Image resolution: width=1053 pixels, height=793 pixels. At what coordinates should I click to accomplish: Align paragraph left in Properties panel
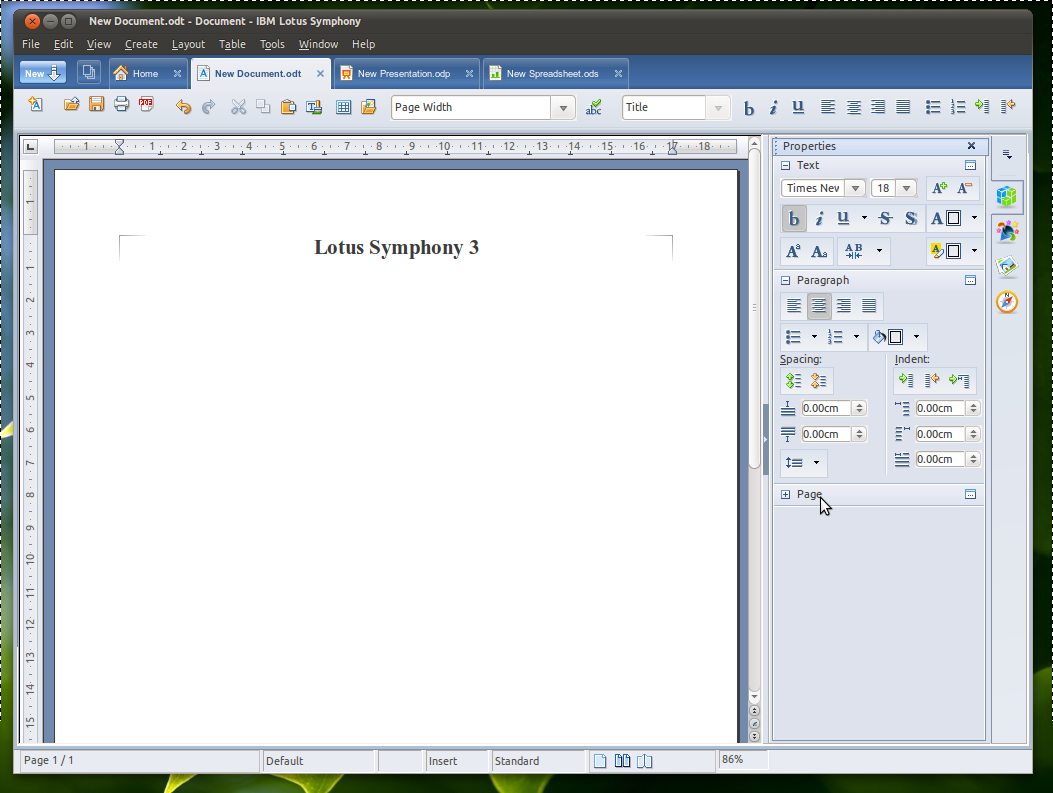tap(794, 306)
